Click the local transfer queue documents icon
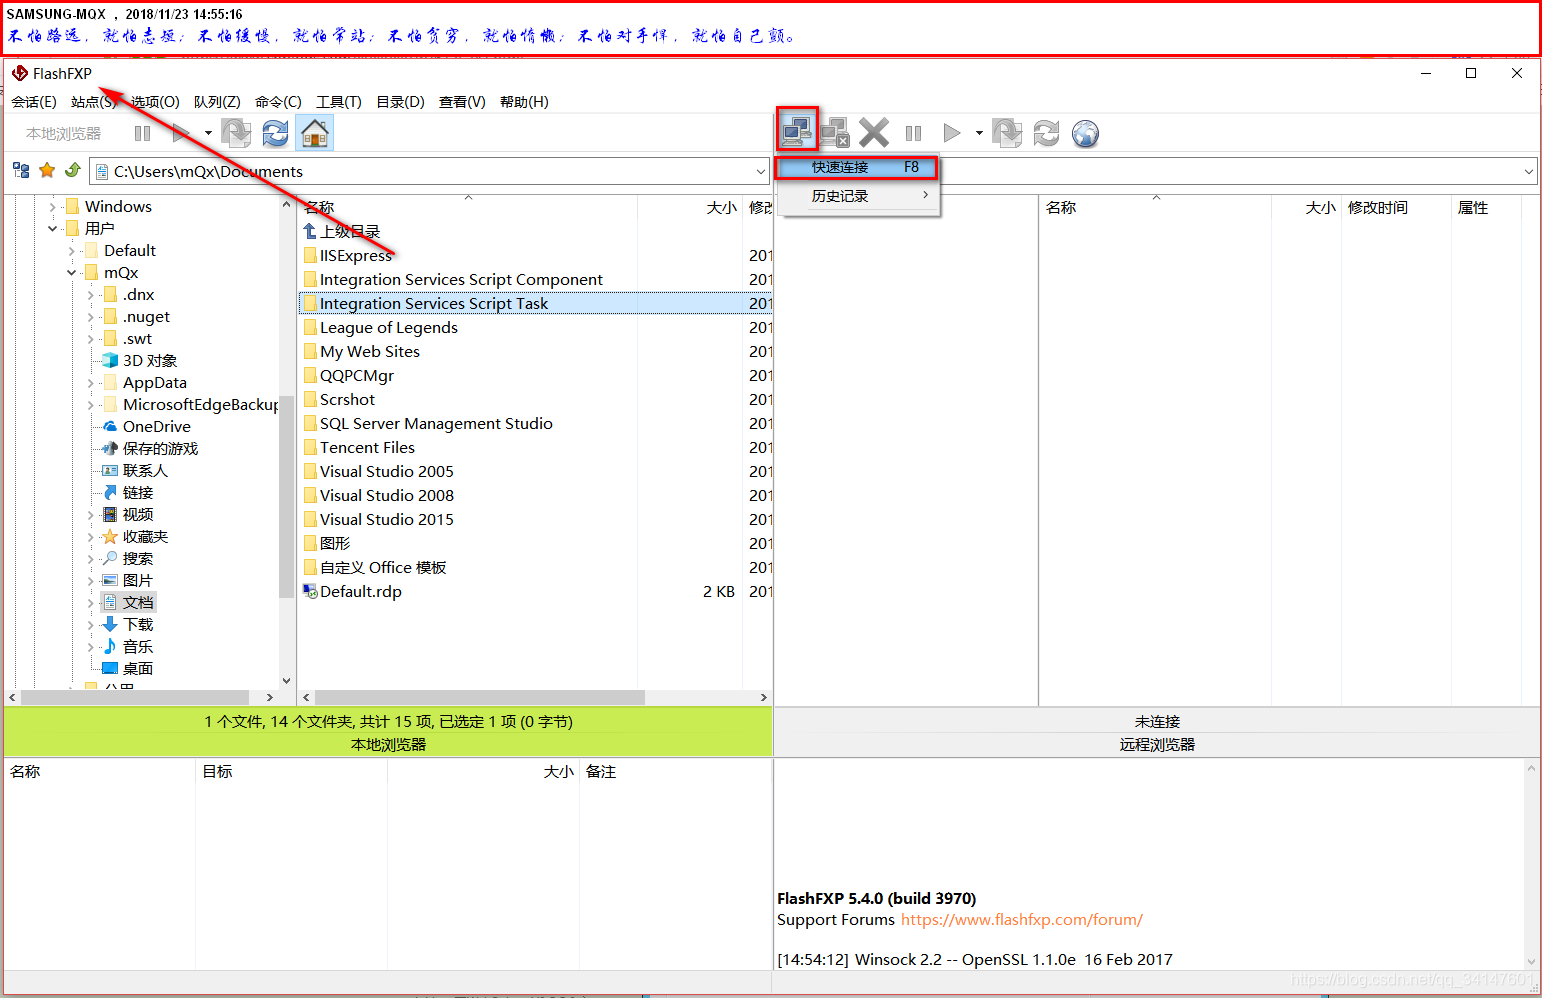 (x=236, y=133)
